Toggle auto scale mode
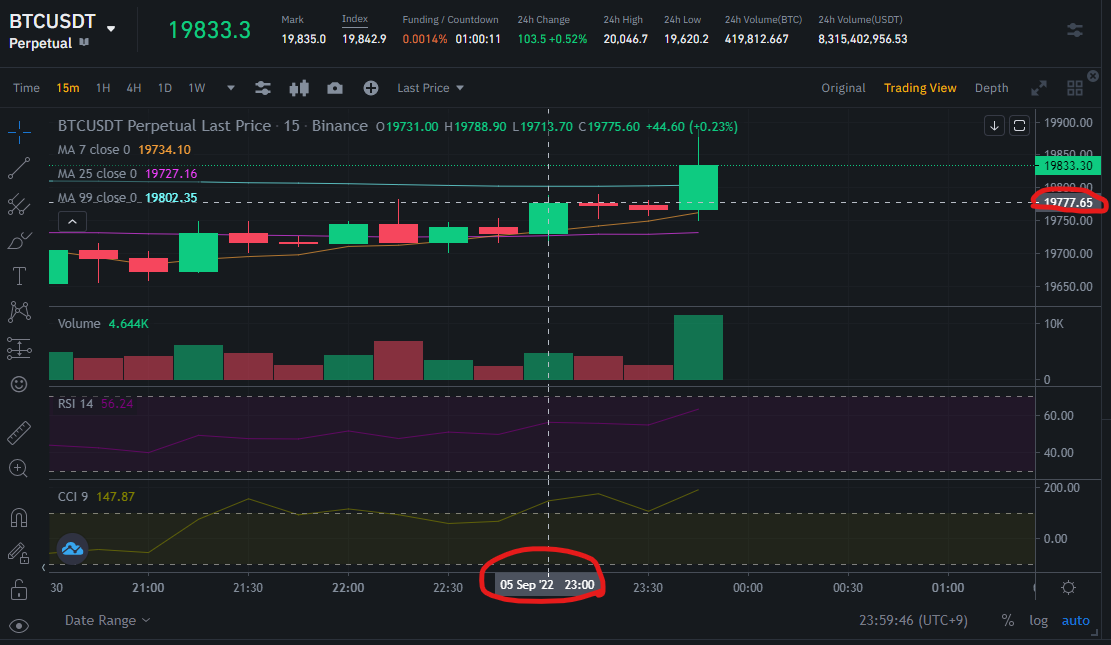The image size is (1111, 645). click(1075, 620)
